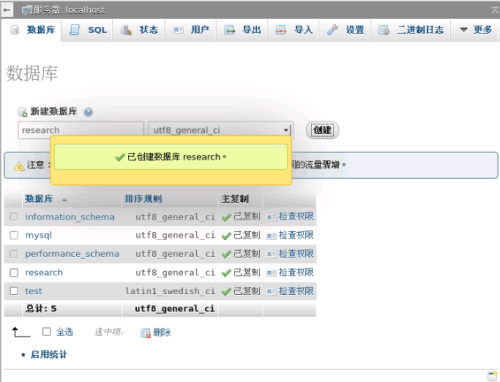This screenshot has width=500, height=382.
Task: Click the back arrow next to server title
Action: (7, 10)
